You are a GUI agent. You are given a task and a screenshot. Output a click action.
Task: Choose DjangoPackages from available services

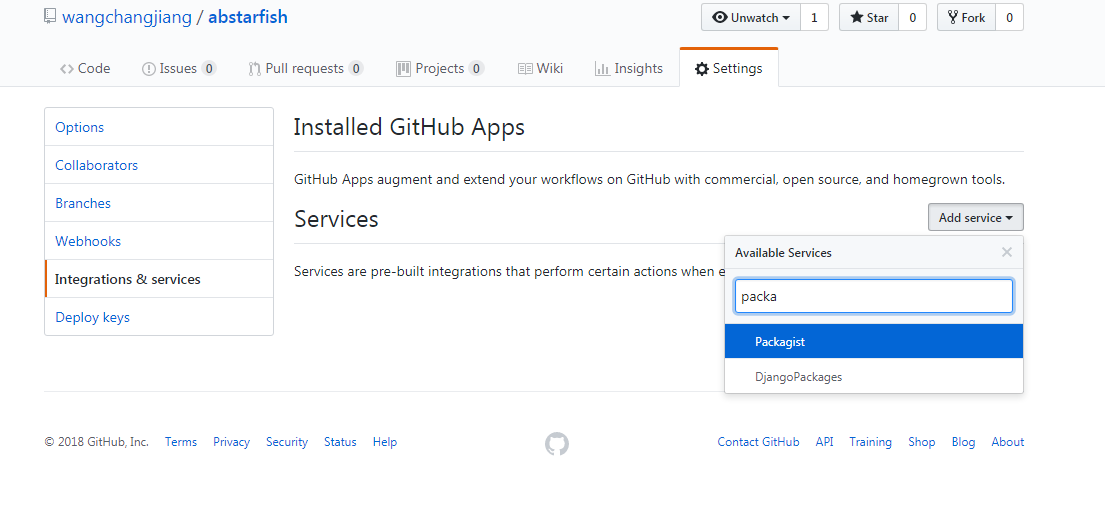tap(874, 377)
